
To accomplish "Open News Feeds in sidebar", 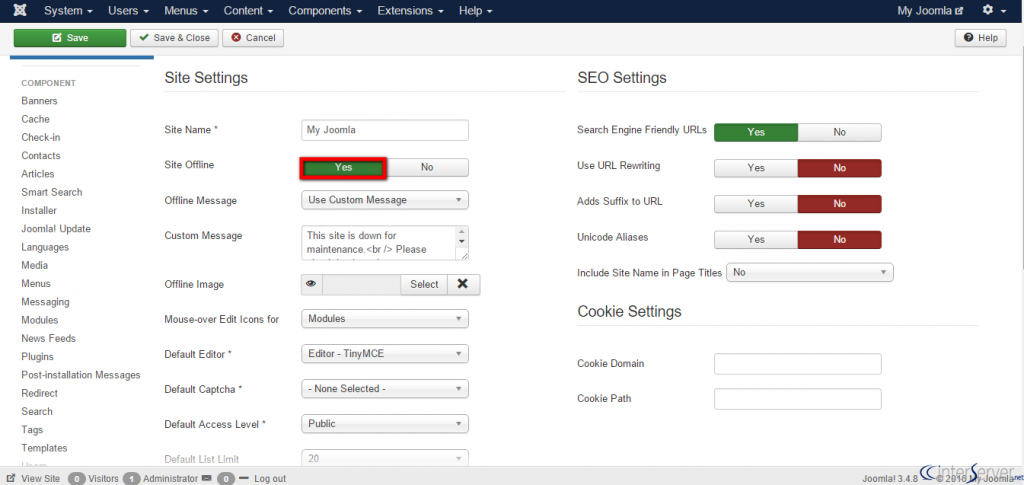I will [x=48, y=339].
